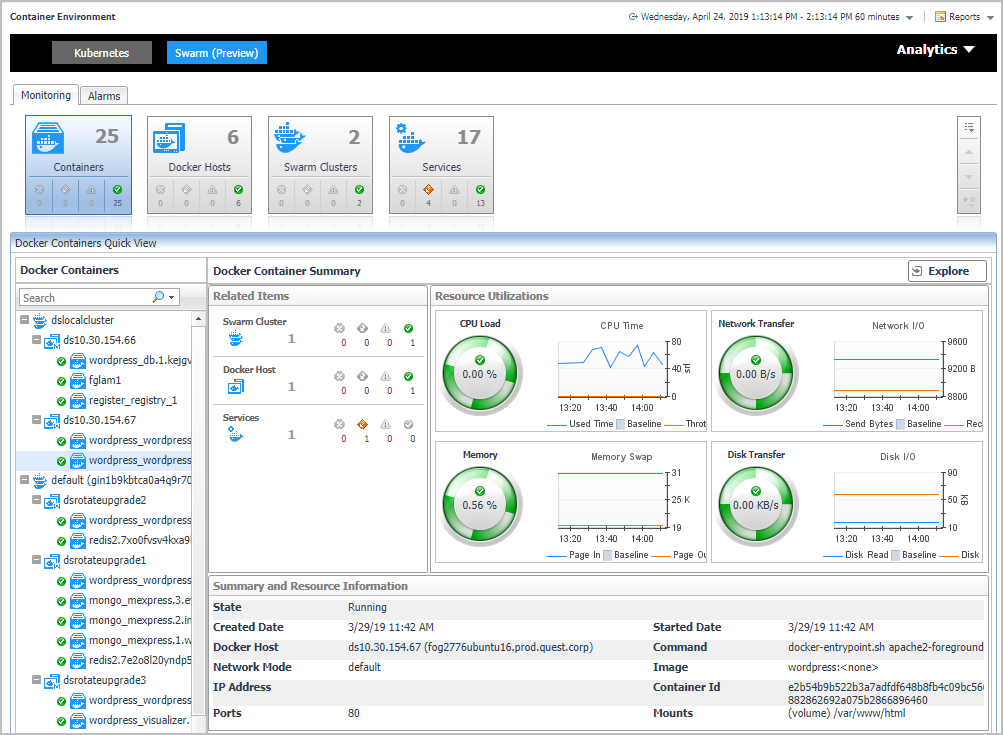Image resolution: width=1003 pixels, height=735 pixels.
Task: Click the Swarm Cluster icon in Related Items
Action: (236, 339)
